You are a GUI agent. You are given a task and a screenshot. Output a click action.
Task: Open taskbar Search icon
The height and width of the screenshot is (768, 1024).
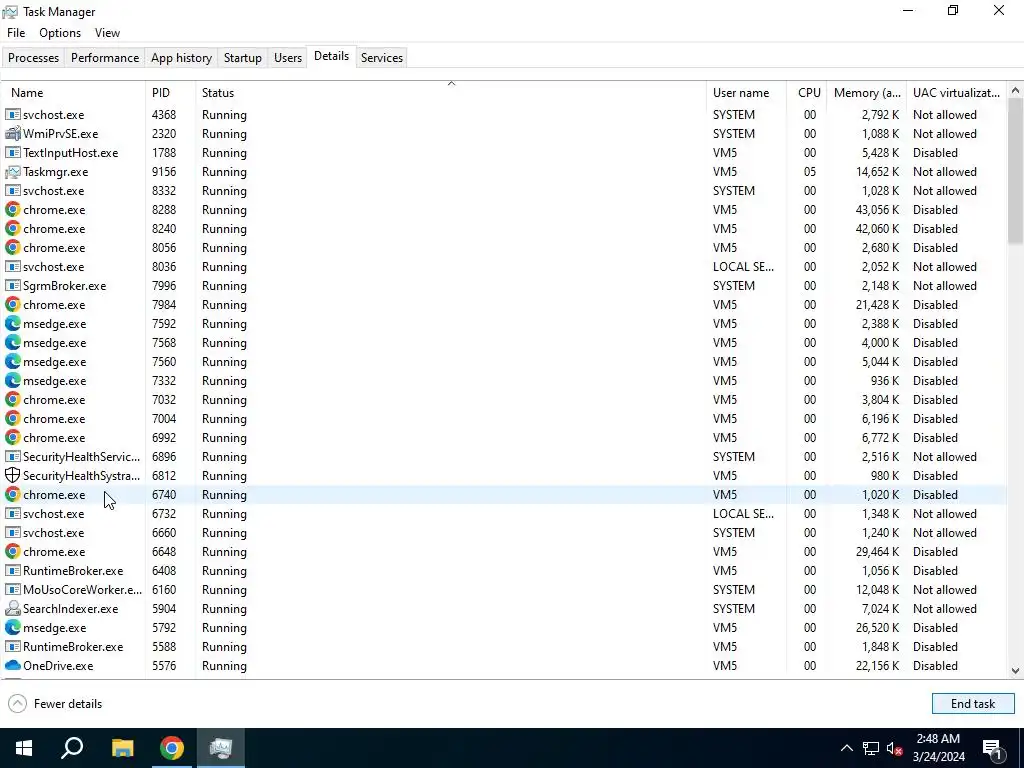[x=72, y=748]
